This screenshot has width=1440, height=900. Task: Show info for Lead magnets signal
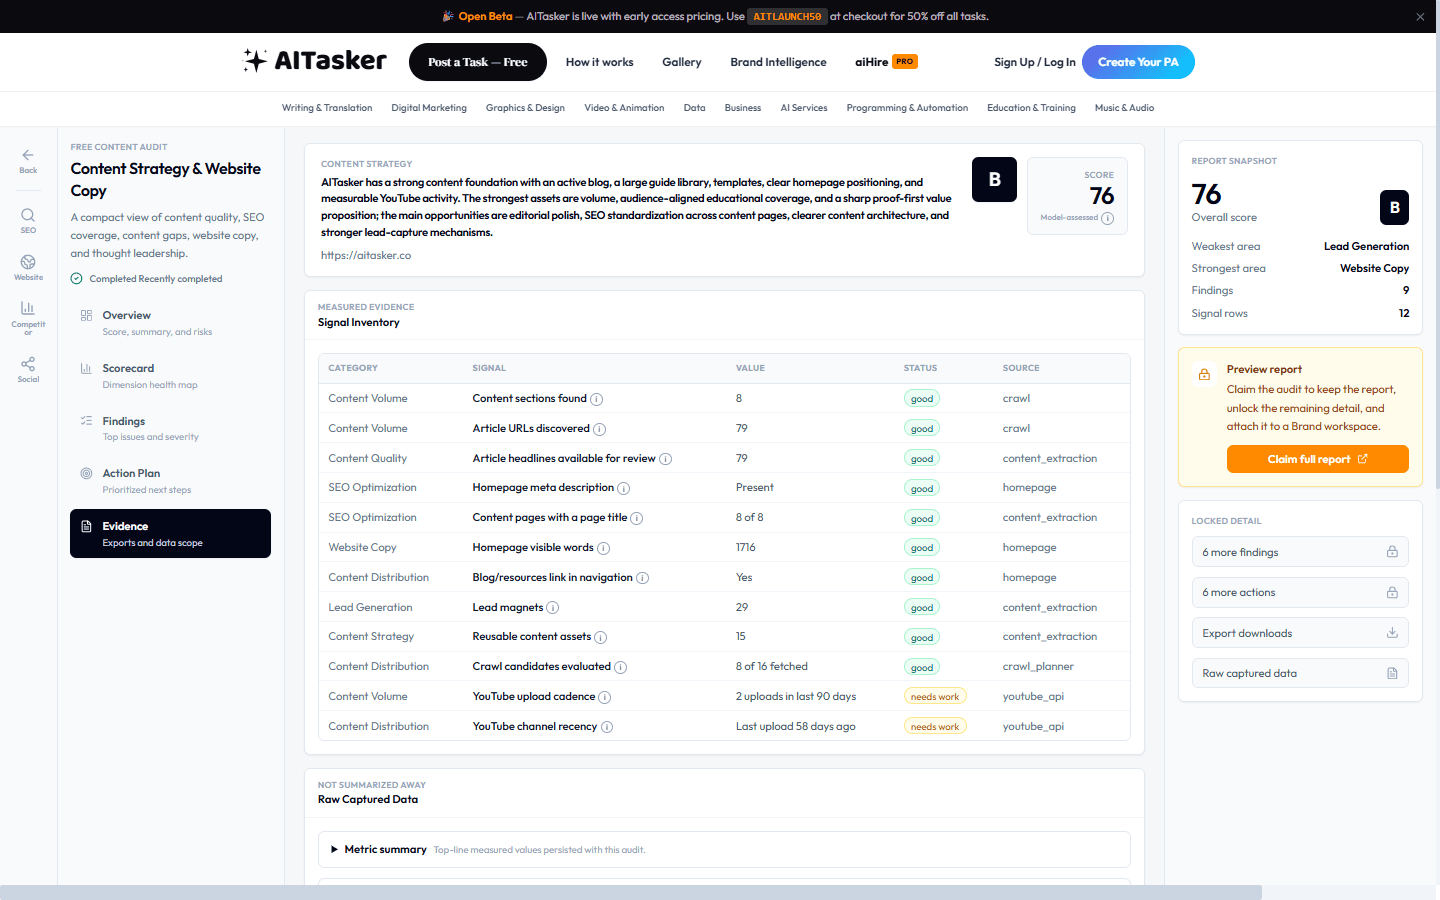[552, 608]
